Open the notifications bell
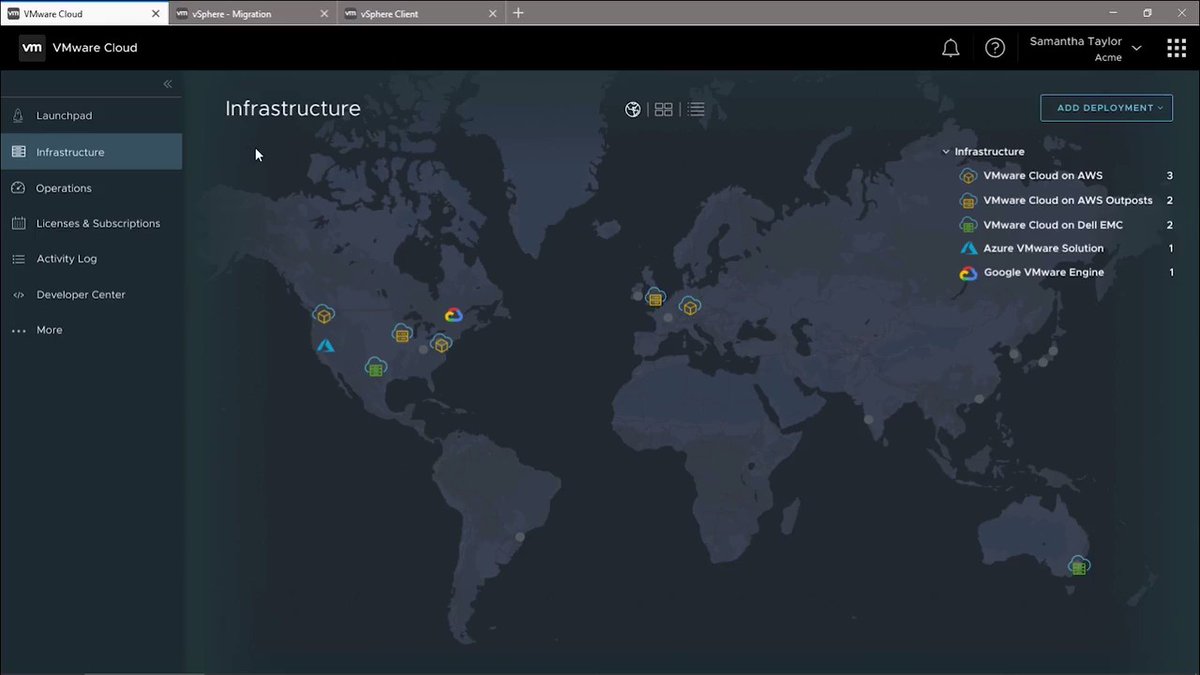The image size is (1200, 675). tap(951, 48)
